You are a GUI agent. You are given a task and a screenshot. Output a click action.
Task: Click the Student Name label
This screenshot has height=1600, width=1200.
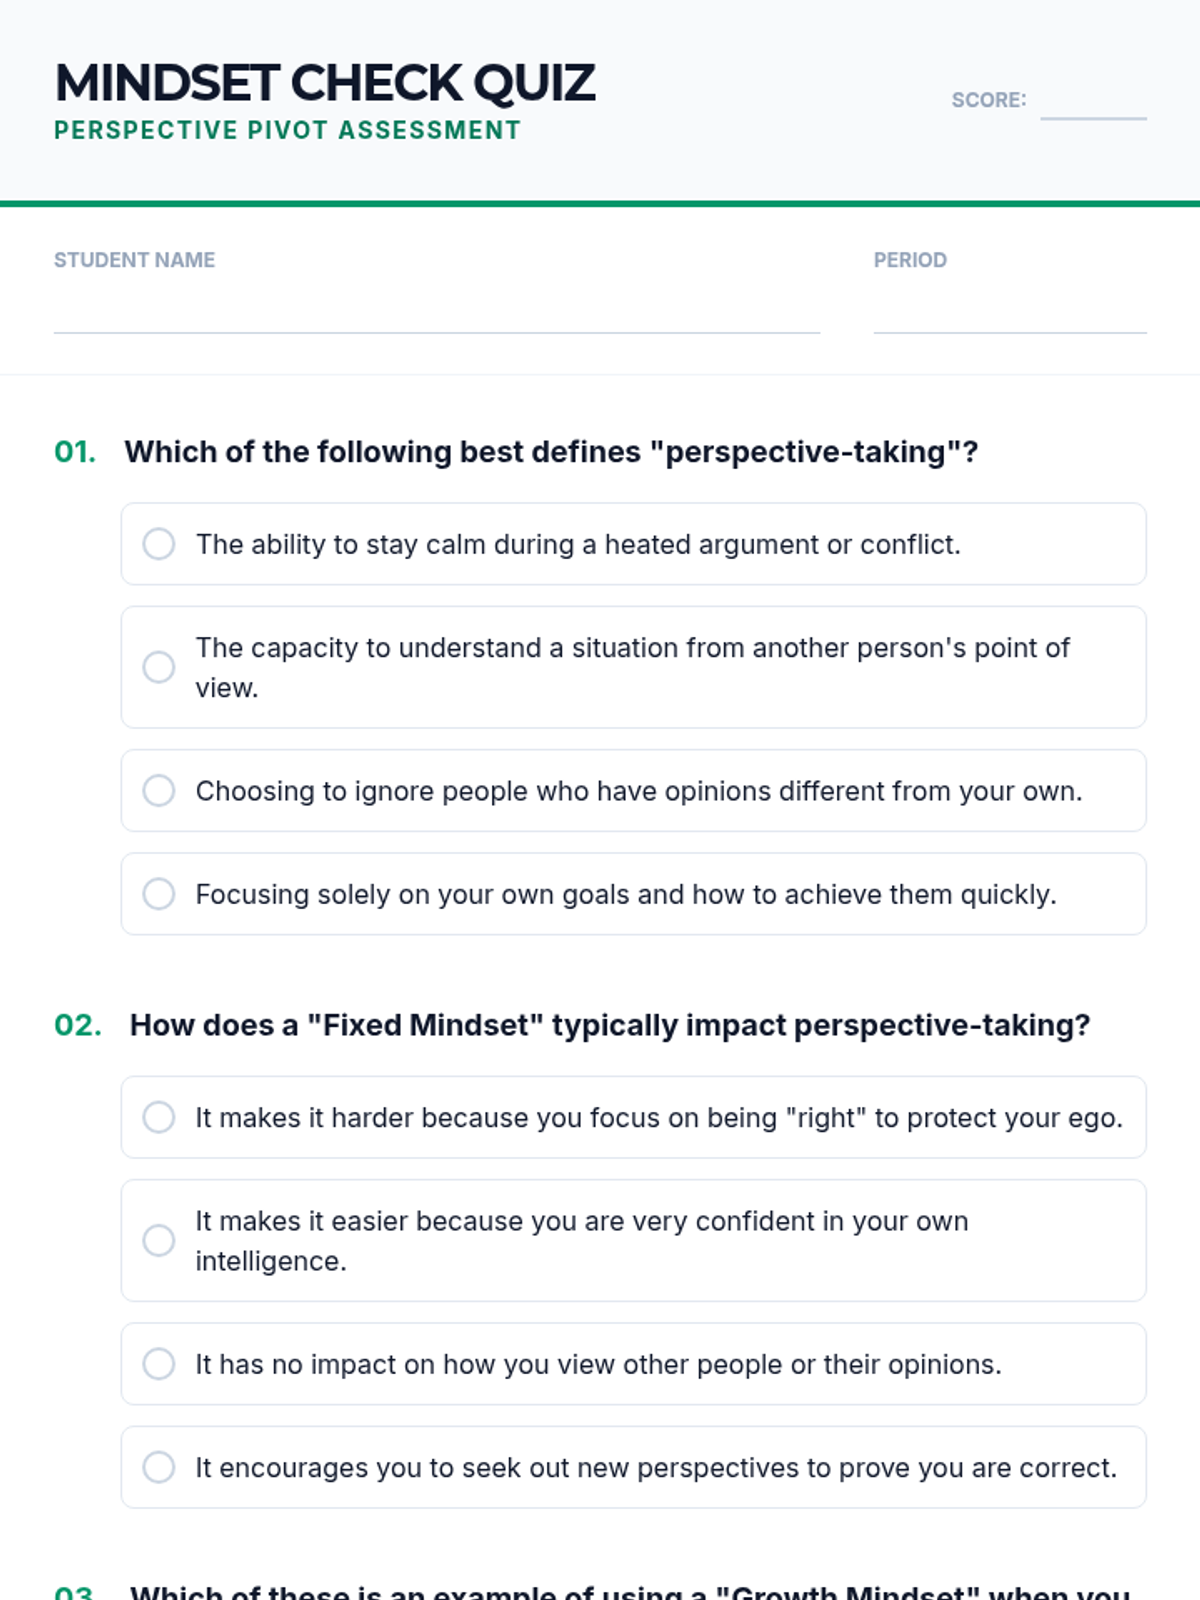(x=134, y=260)
